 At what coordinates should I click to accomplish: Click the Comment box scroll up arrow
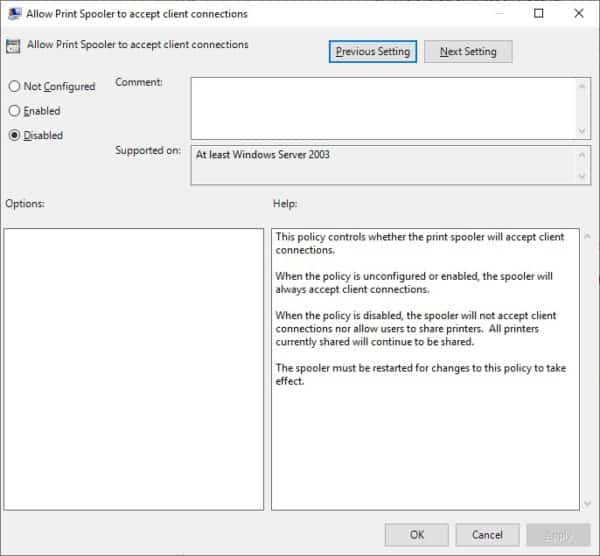(x=582, y=86)
